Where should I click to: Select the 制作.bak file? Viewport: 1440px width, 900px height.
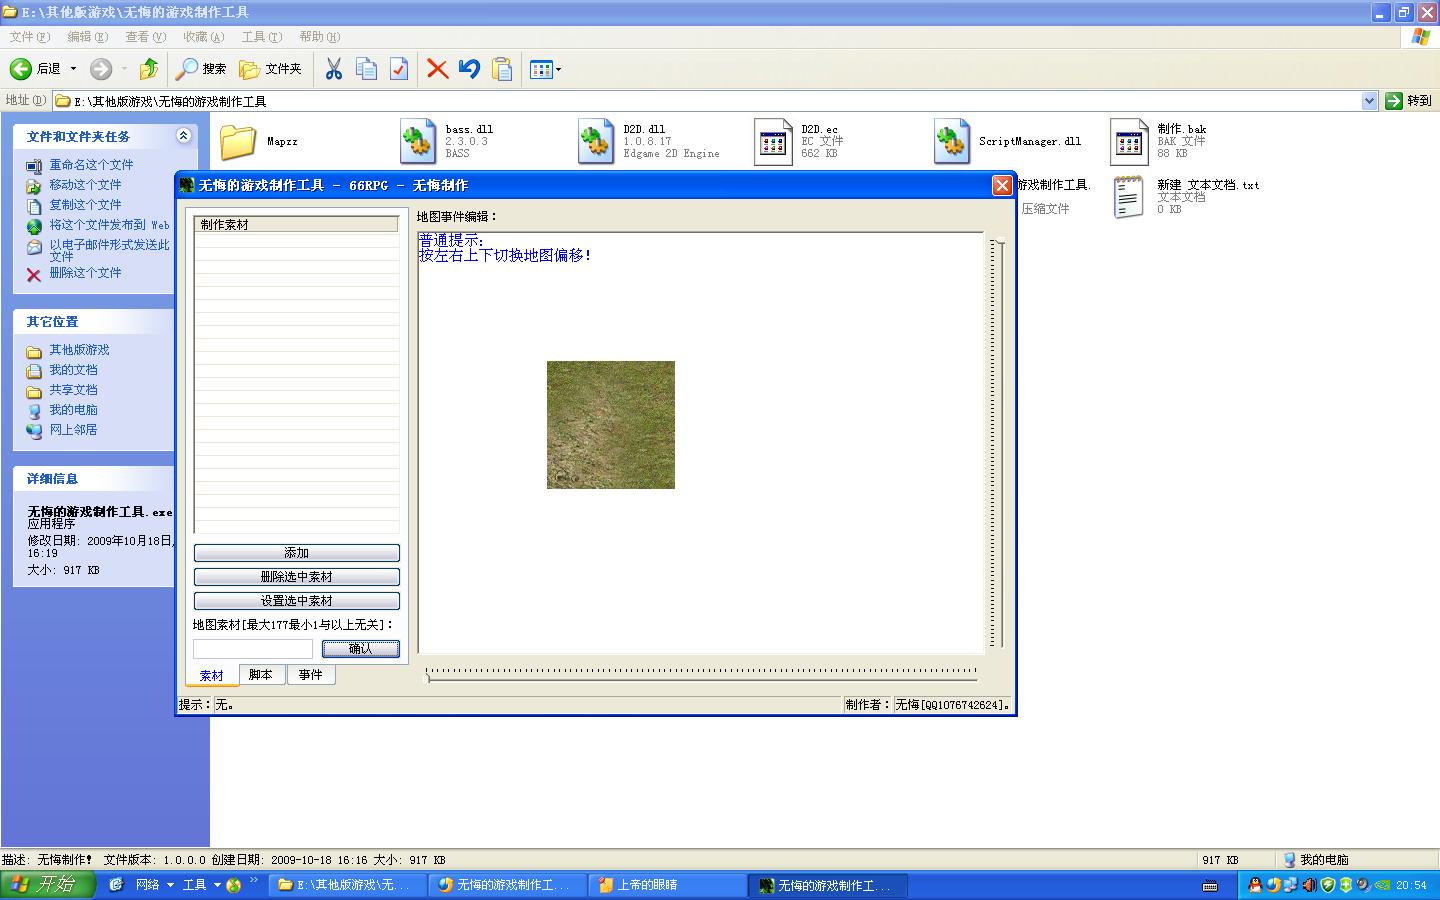coord(1159,141)
